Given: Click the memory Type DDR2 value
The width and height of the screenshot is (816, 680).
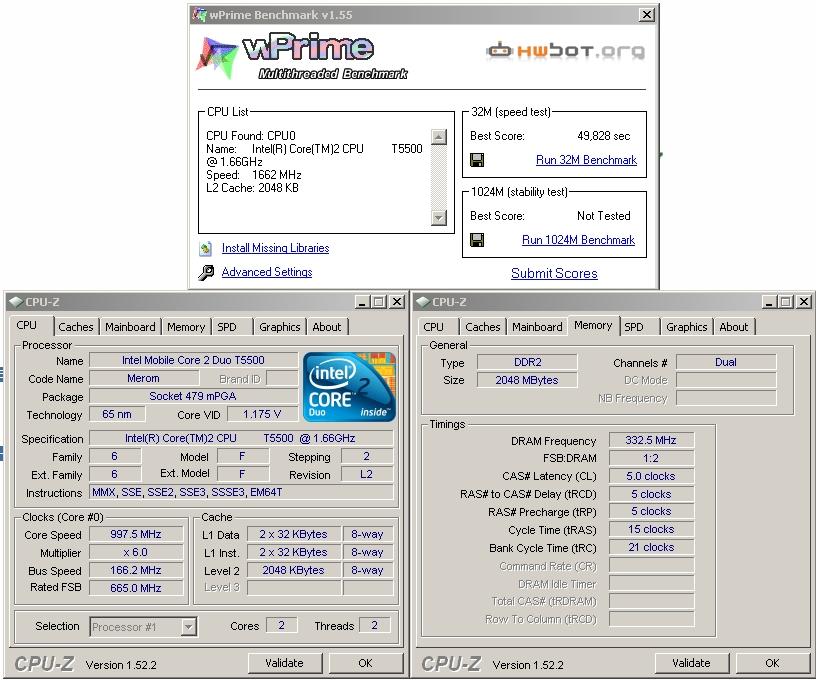Looking at the screenshot, I should (527, 362).
